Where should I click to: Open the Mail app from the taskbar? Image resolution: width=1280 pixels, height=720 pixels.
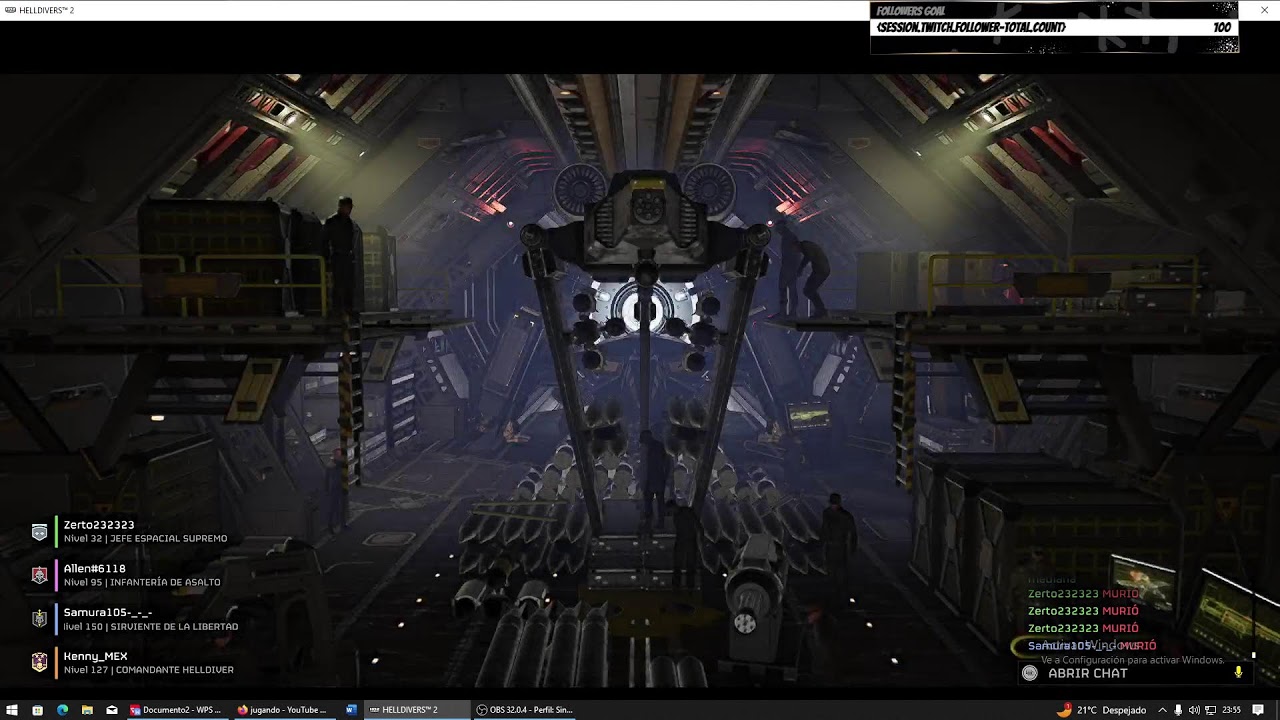tap(112, 710)
